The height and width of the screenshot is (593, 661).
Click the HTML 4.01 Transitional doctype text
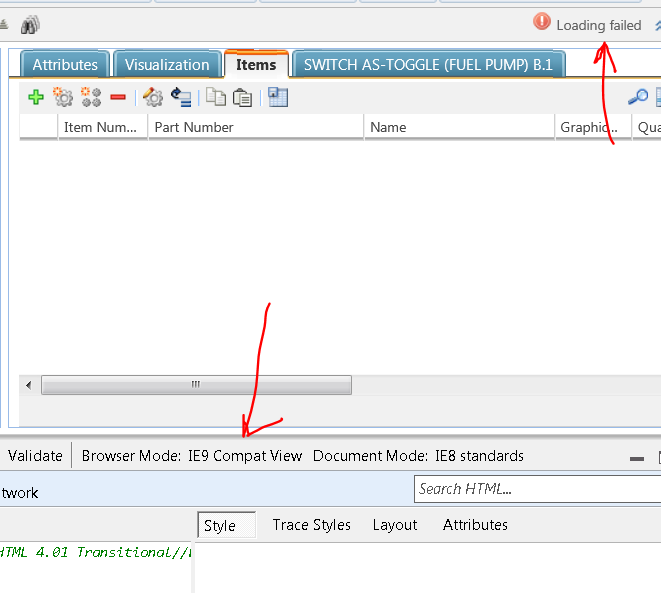tap(95, 552)
